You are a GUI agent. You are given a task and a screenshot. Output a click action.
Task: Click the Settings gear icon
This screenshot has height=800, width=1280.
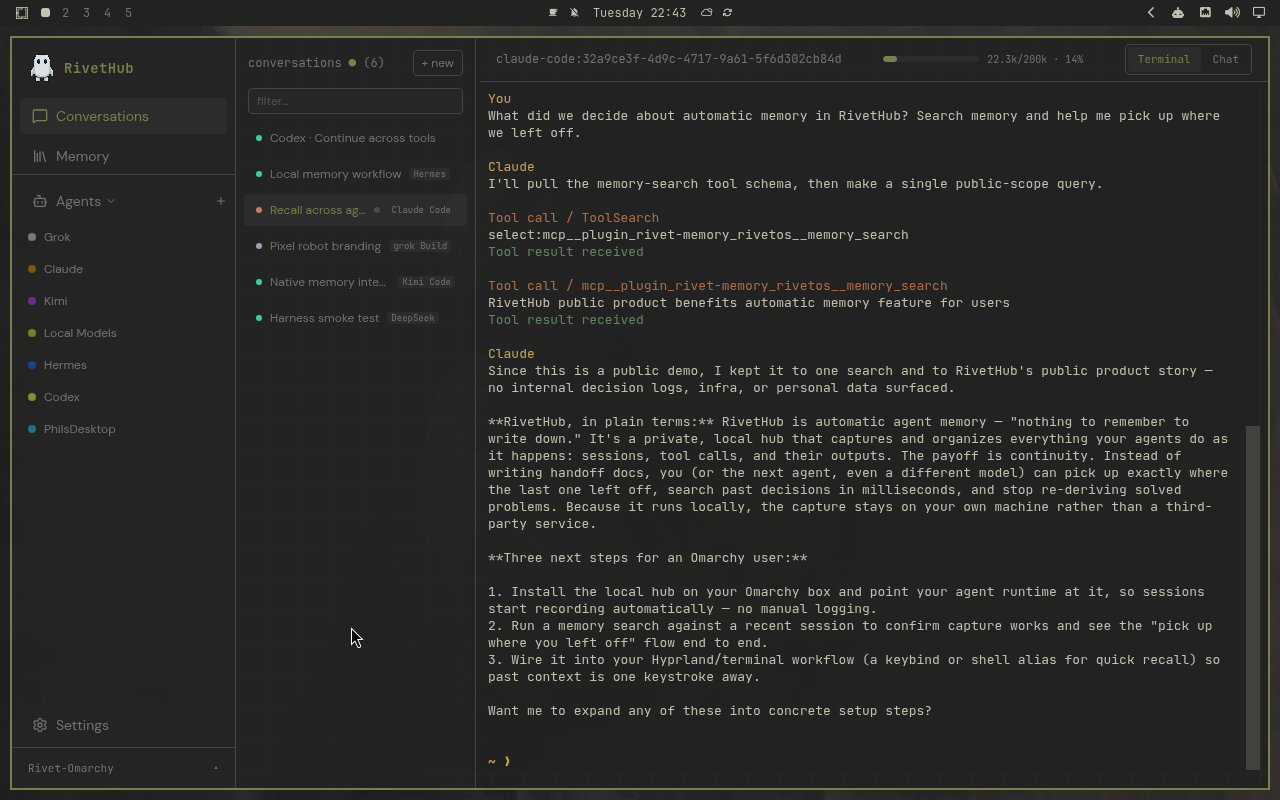40,725
